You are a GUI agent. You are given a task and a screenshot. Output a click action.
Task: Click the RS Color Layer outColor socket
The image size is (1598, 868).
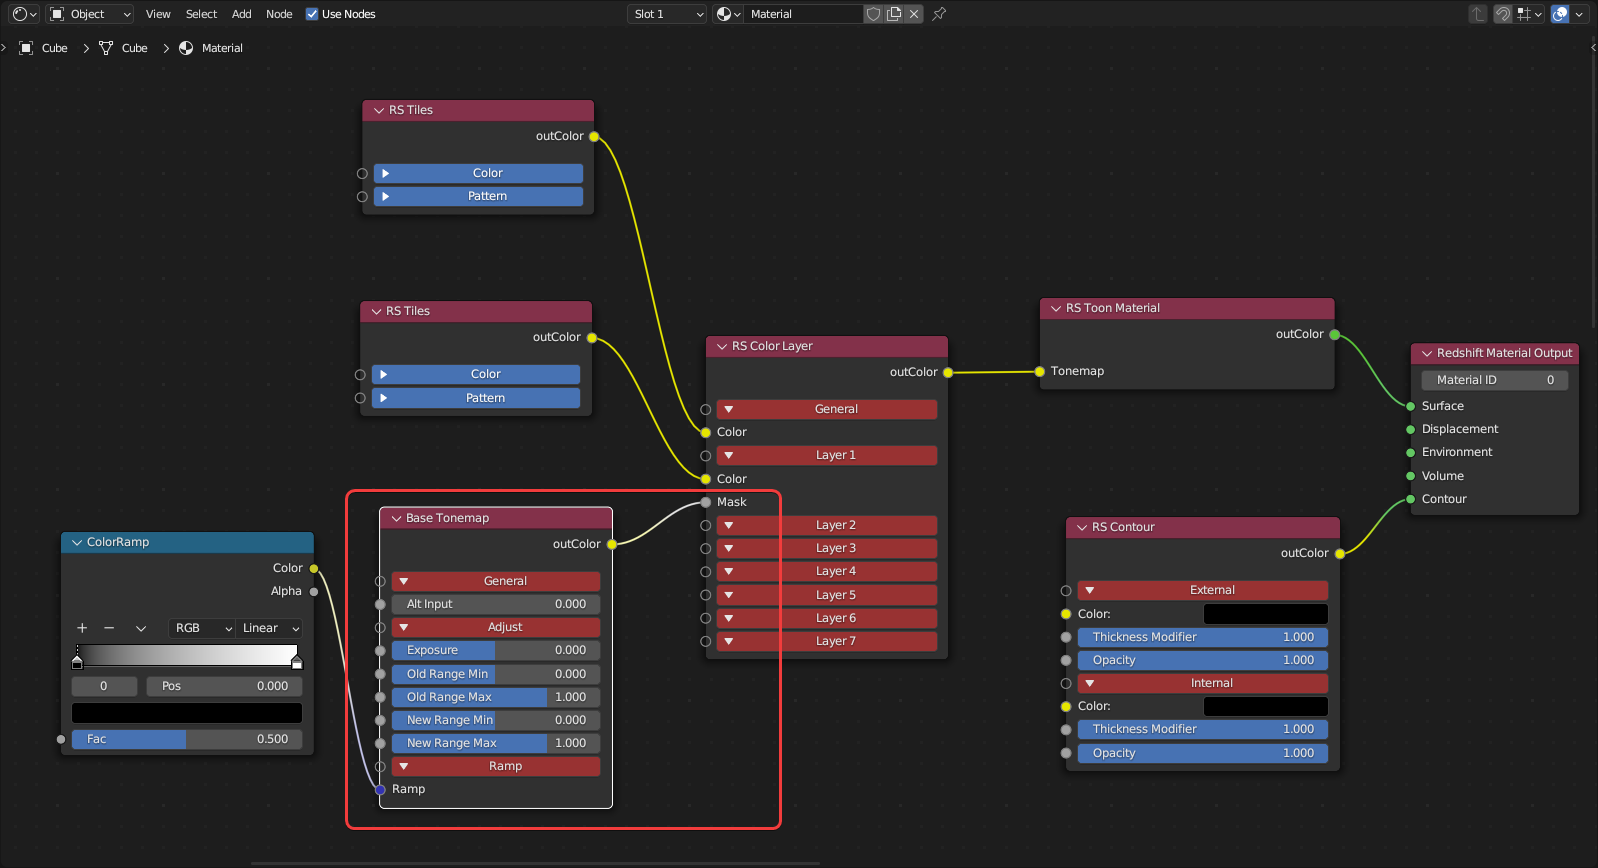pyautogui.click(x=948, y=372)
